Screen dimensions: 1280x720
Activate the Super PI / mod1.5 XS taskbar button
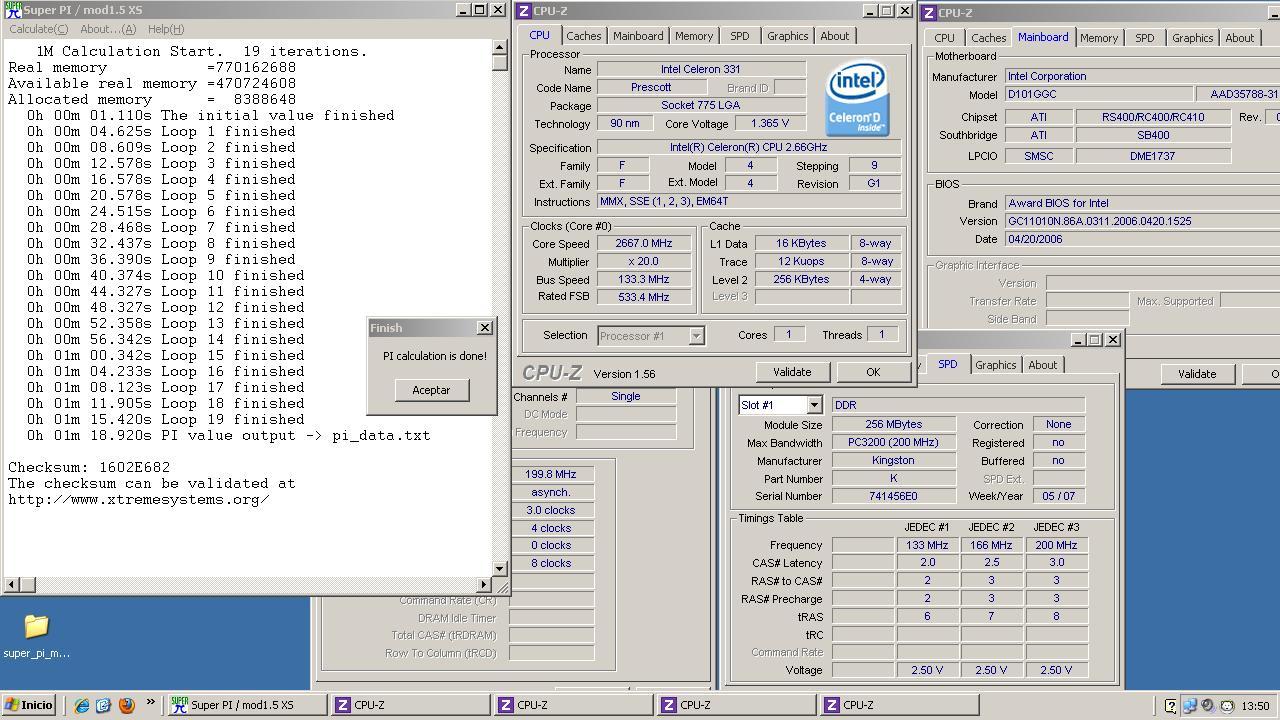(247, 705)
